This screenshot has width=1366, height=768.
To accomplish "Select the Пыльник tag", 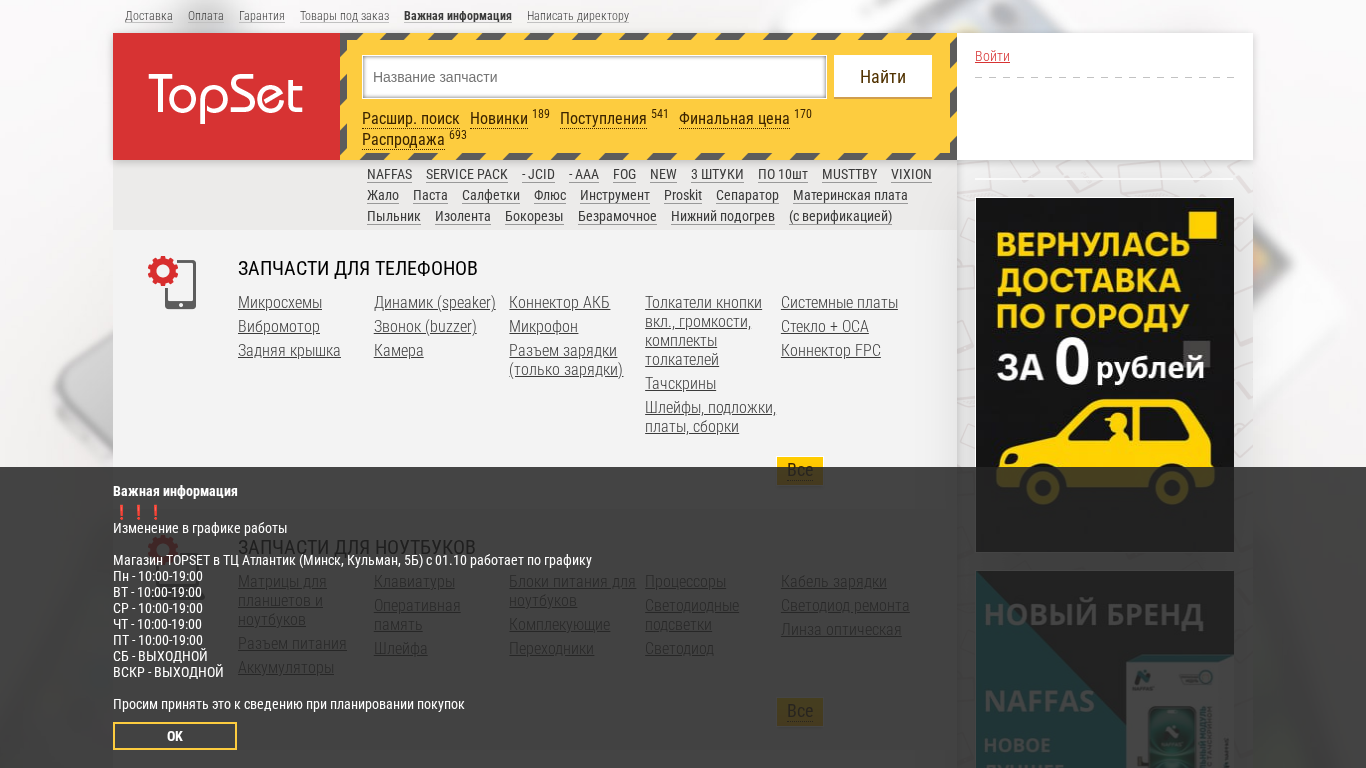I will (394, 216).
